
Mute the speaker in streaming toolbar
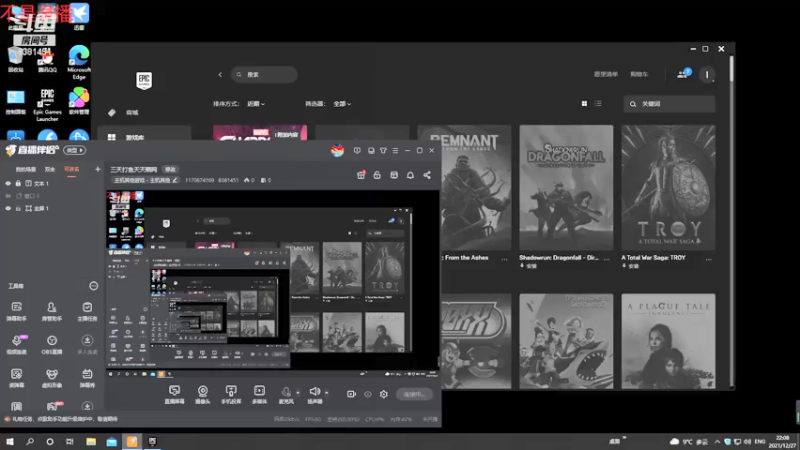[315, 394]
